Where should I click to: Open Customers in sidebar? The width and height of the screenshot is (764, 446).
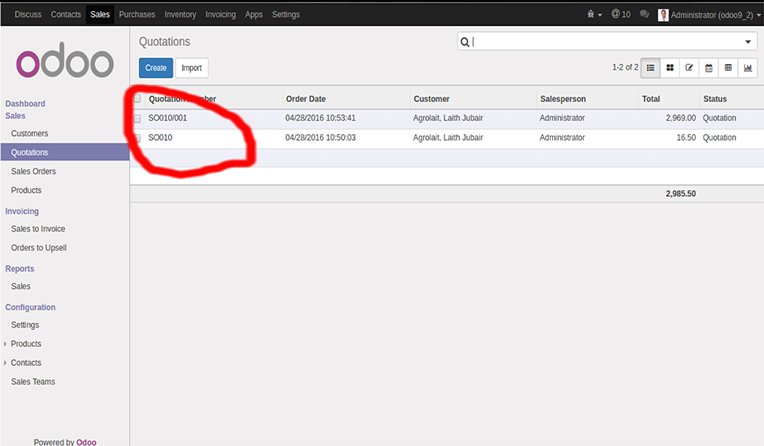[x=30, y=134]
